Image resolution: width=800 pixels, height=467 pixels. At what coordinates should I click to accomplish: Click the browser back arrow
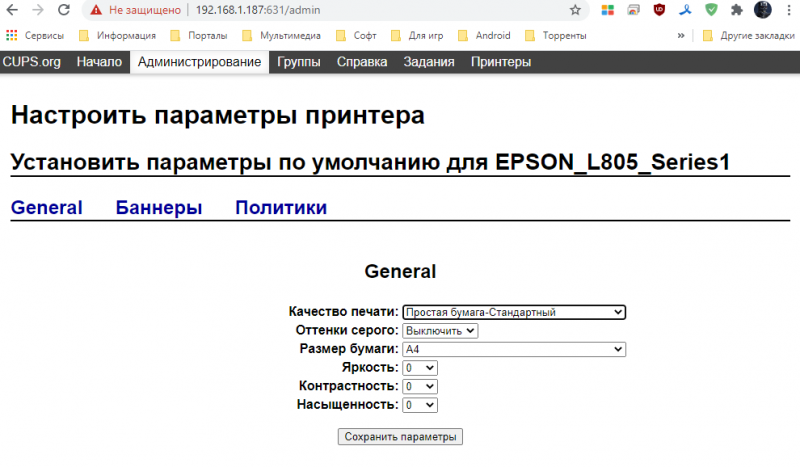[x=12, y=10]
